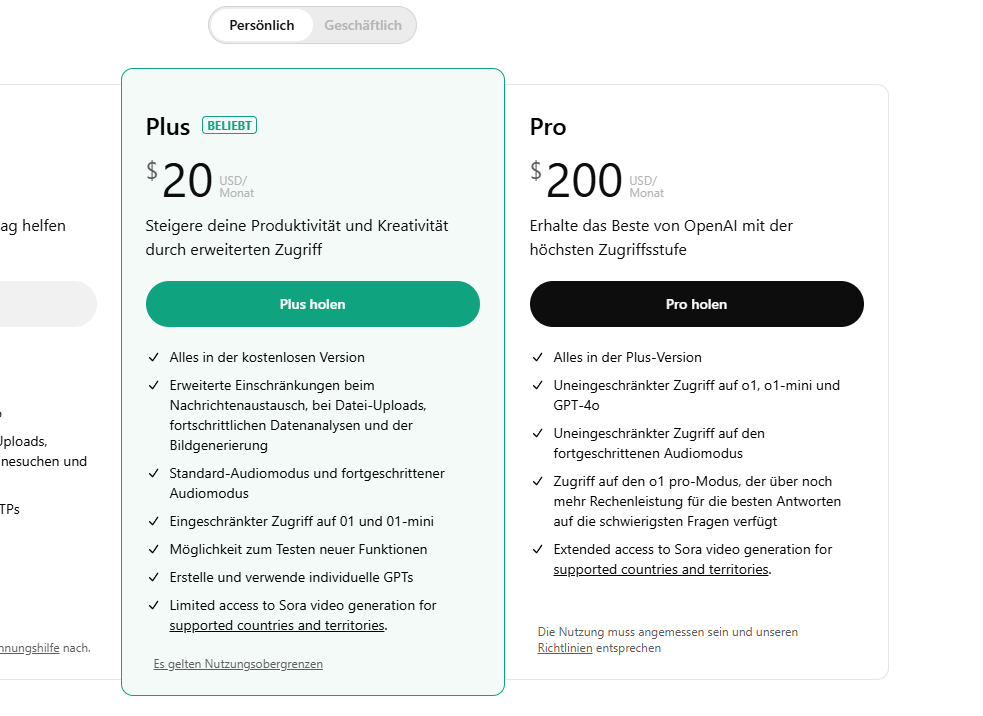Click checkmark beside "Standard-Audiomodus und fortgeschrittener Audiomodus"
The width and height of the screenshot is (983, 716).
154,473
